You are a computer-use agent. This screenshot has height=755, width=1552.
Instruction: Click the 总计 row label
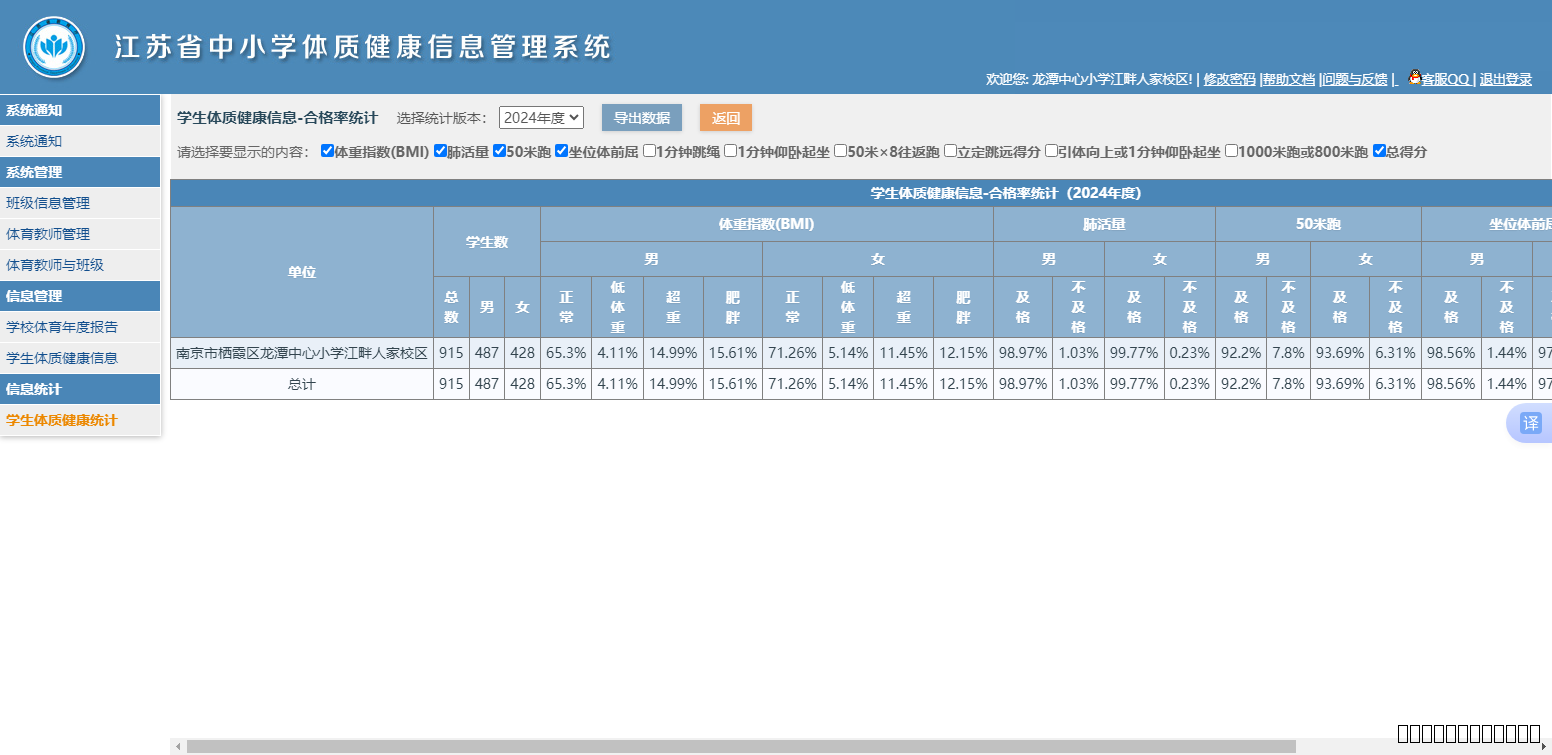click(x=302, y=384)
